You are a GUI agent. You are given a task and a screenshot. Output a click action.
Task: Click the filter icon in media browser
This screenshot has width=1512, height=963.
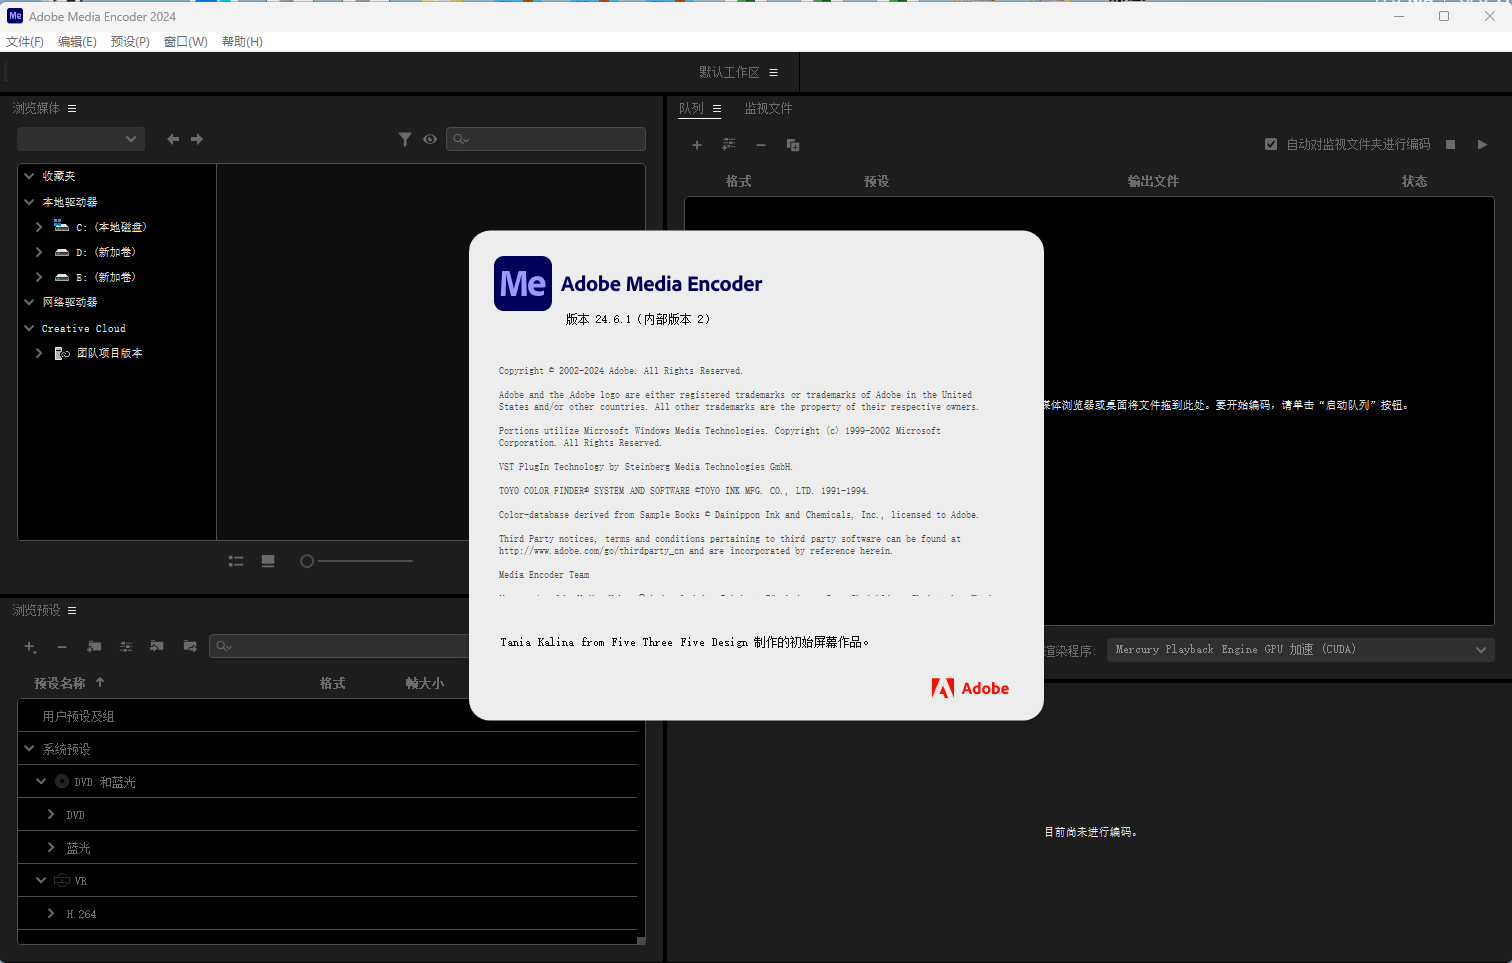coord(405,139)
